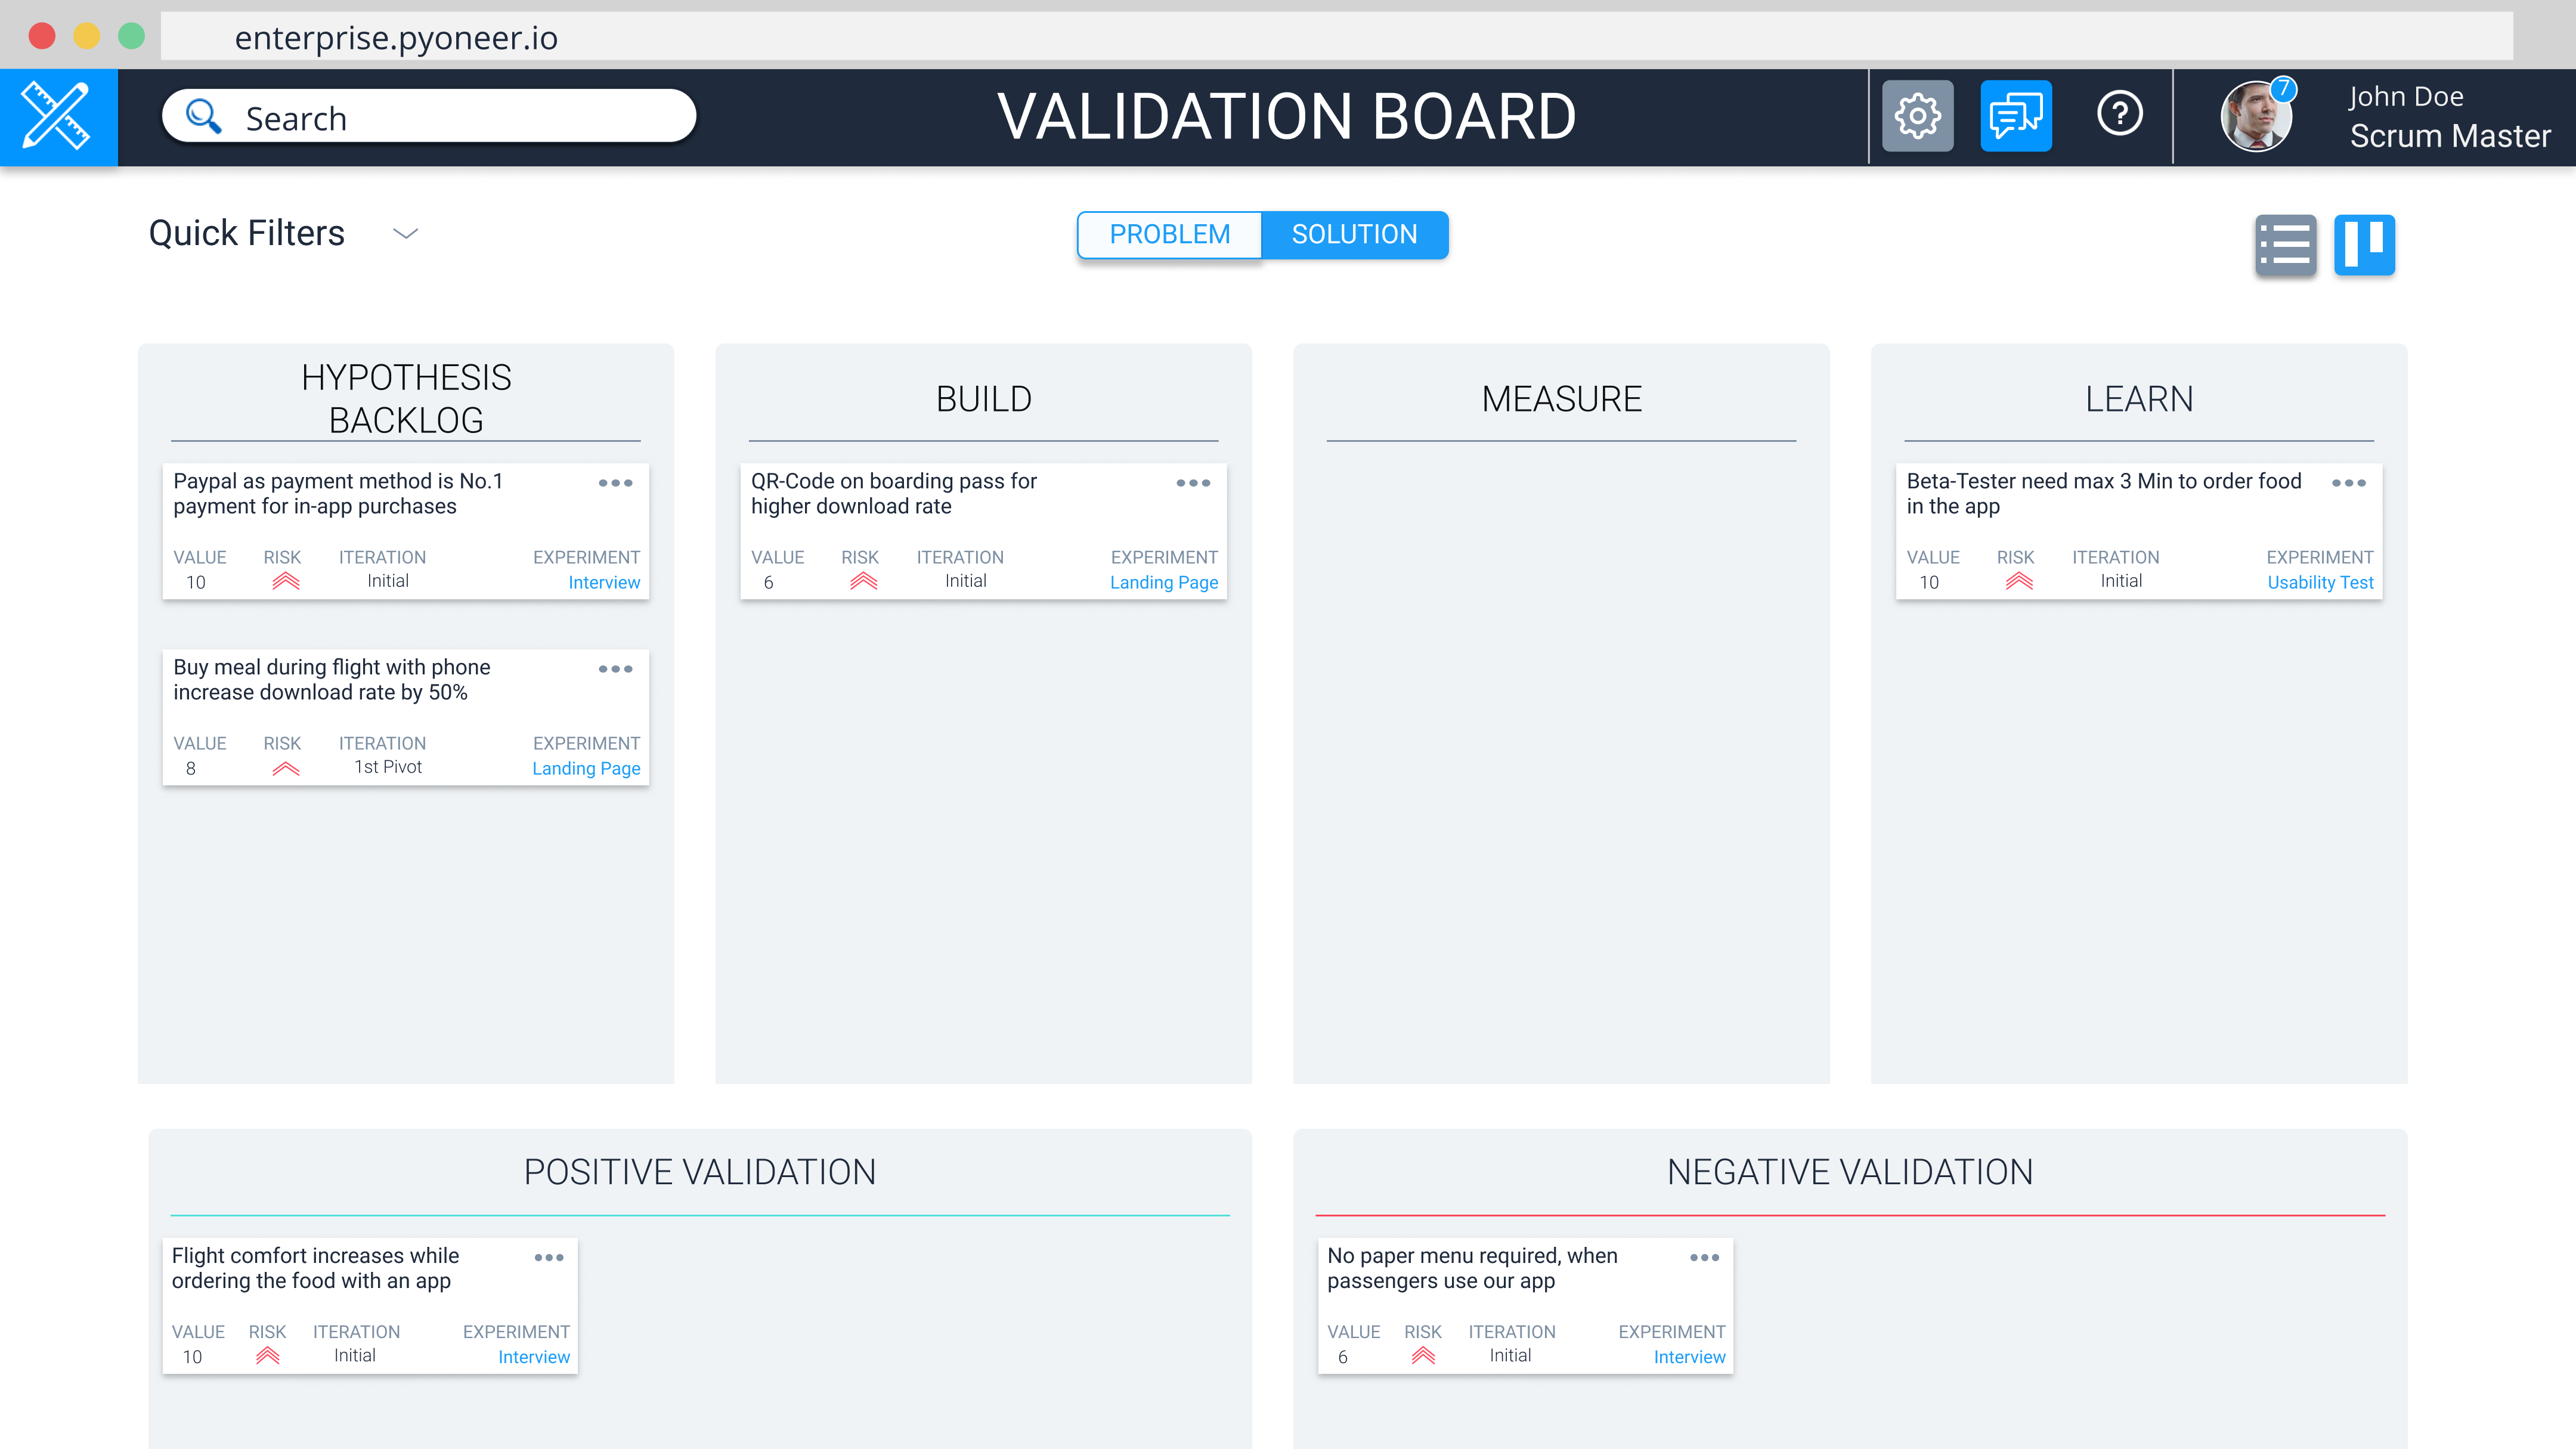Open options menu on QR-Code card
2576x1449 pixels.
1193,483
